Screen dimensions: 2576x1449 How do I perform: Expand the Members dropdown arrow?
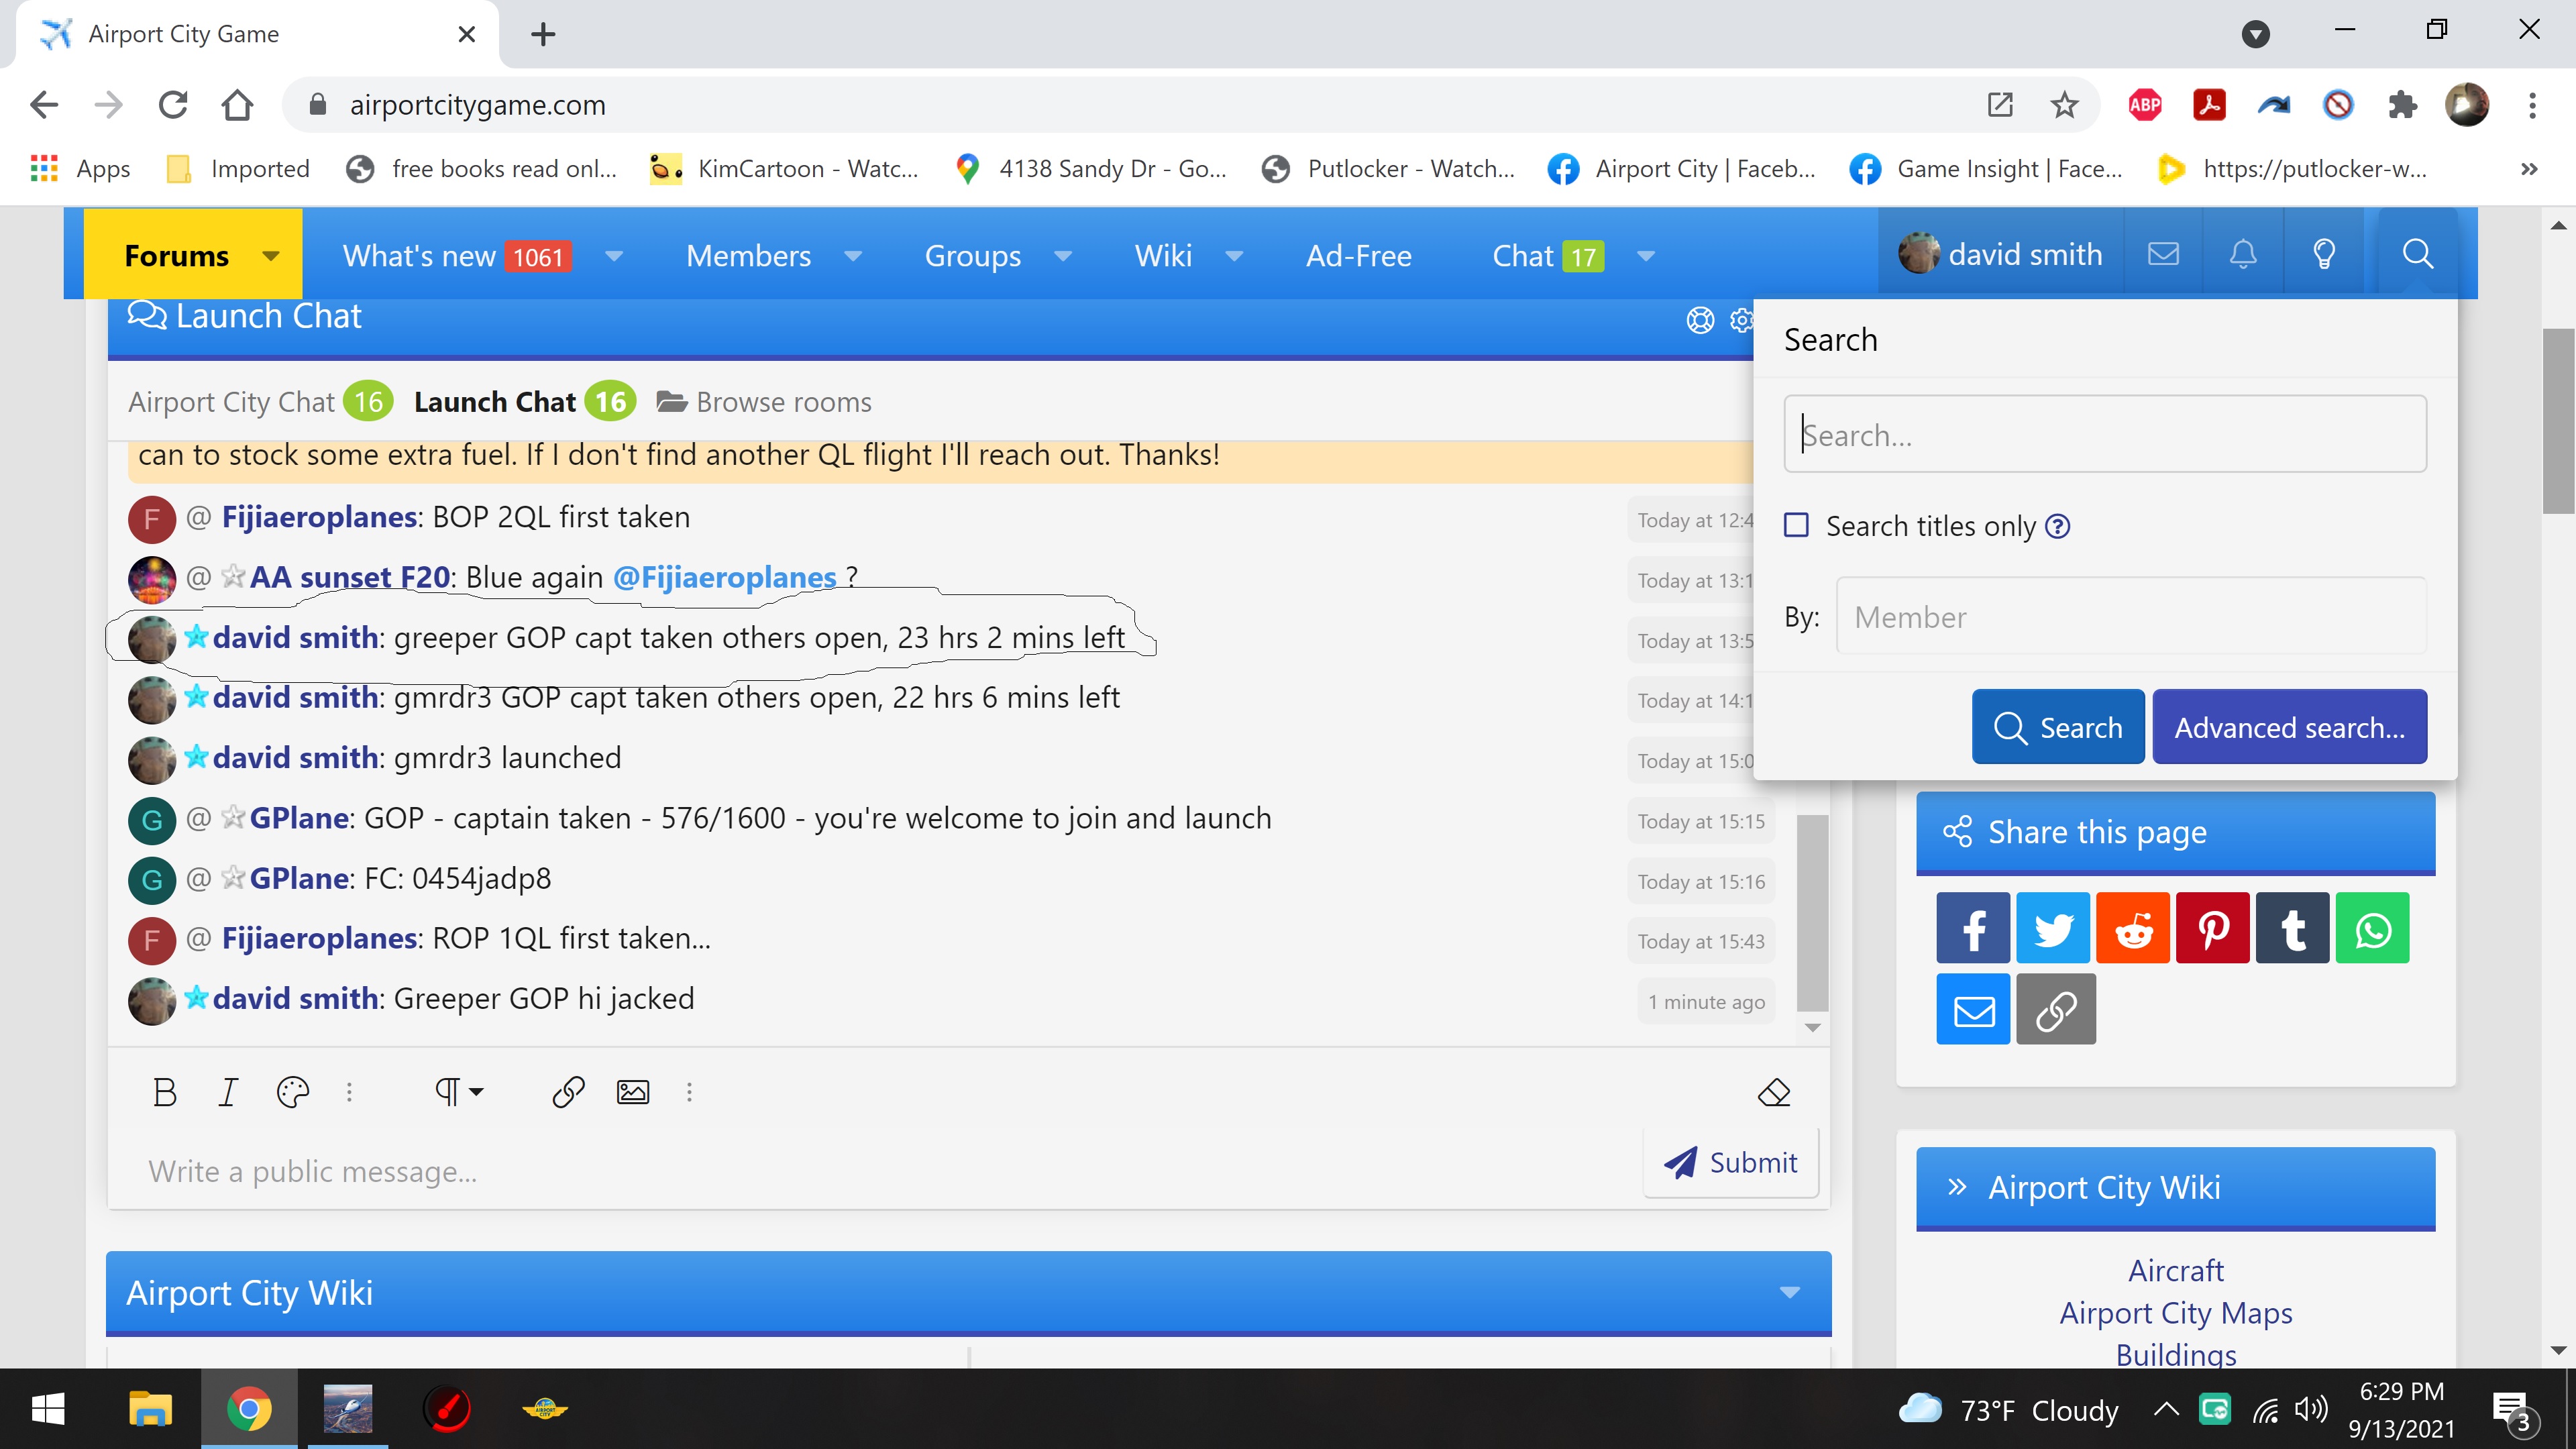pos(853,256)
